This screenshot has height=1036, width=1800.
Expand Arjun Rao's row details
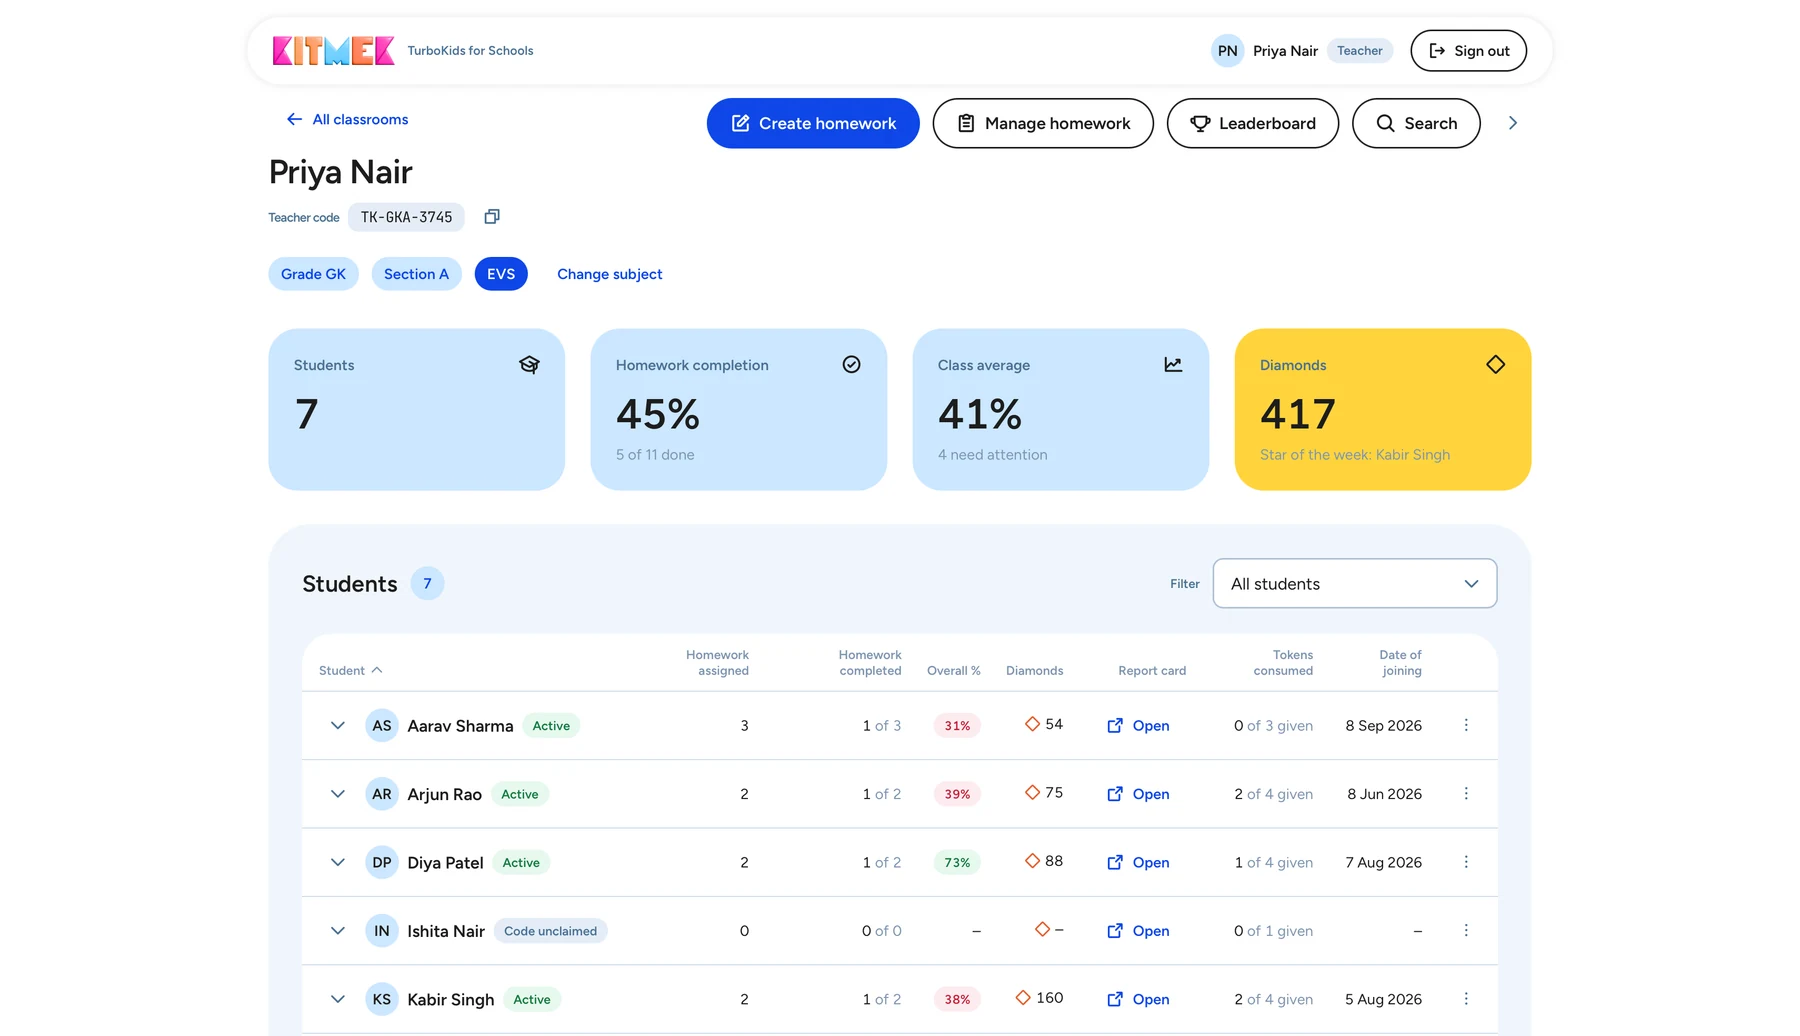[338, 794]
